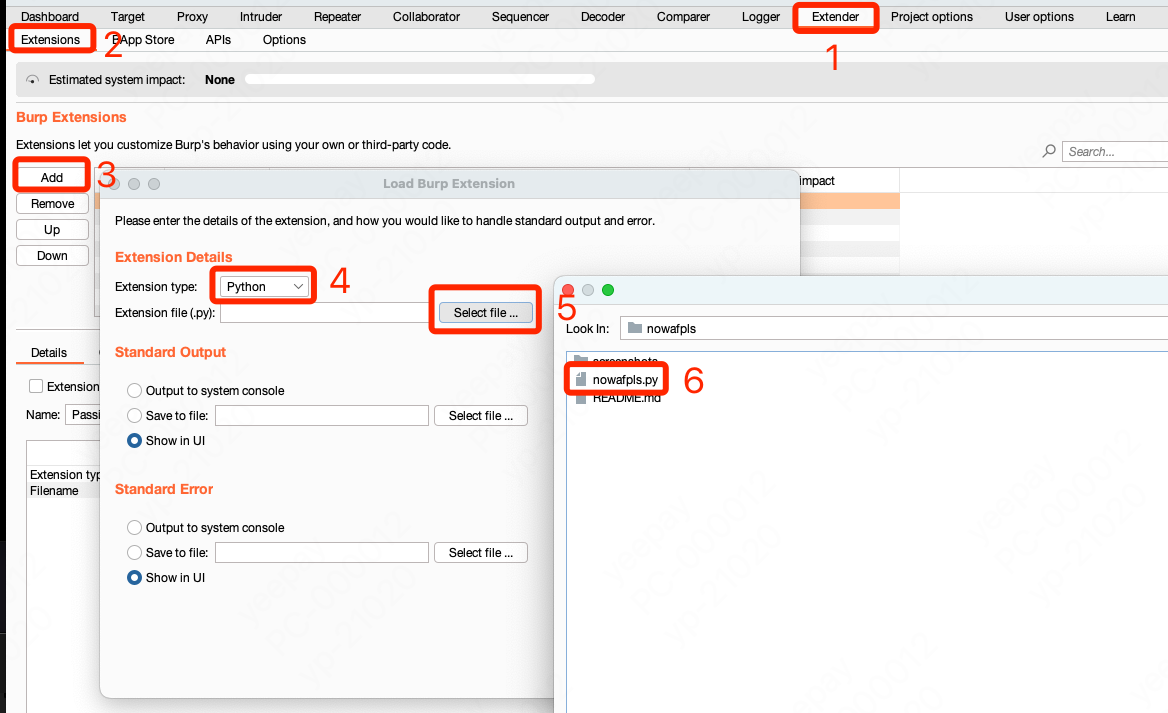Switch to the BApp Store tab
Image resolution: width=1168 pixels, height=713 pixels.
point(146,40)
